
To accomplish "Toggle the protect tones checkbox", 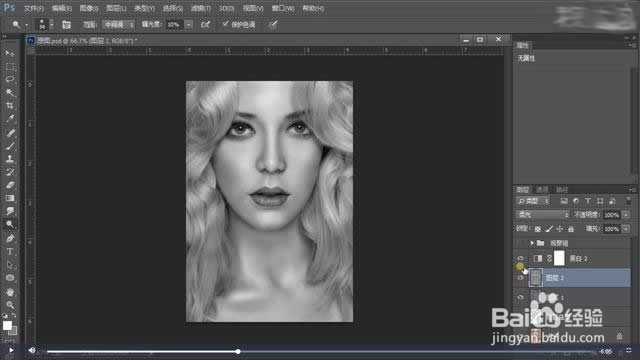I will [225, 24].
